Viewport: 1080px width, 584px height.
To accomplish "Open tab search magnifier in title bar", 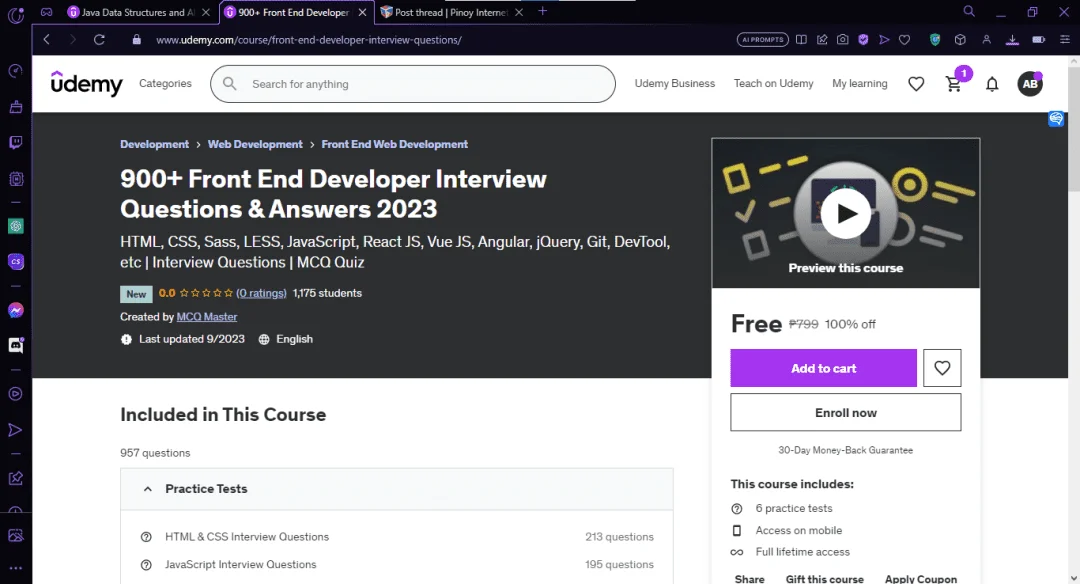I will coord(968,12).
